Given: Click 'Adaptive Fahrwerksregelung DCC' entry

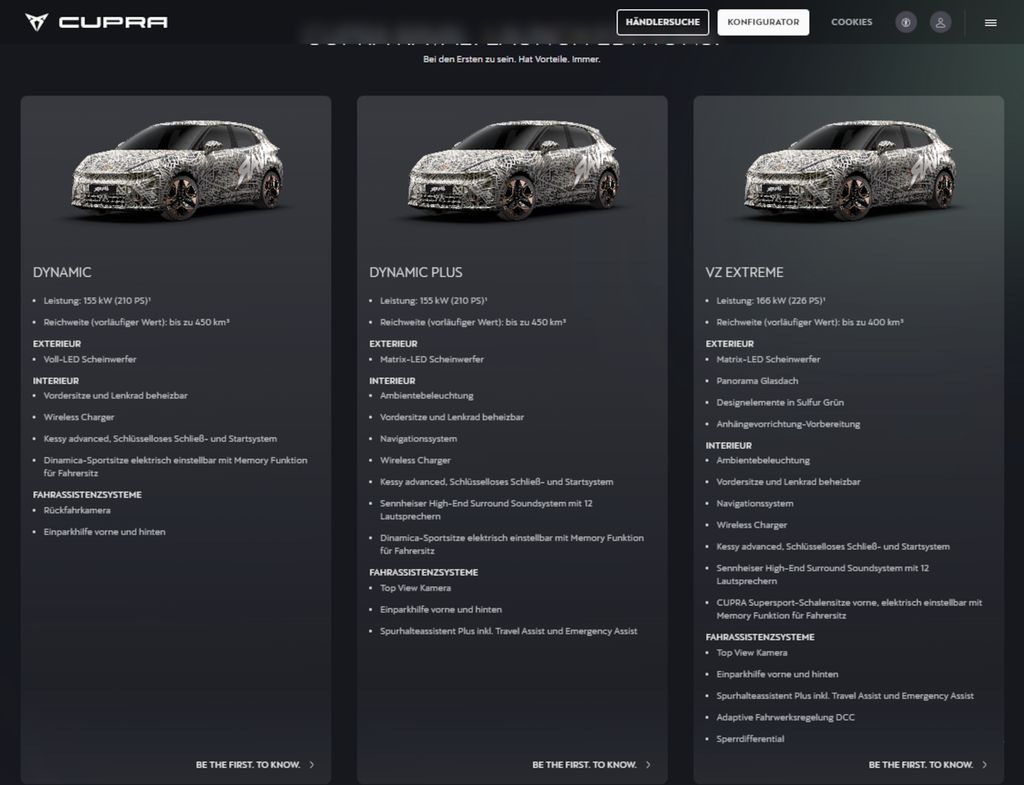Looking at the screenshot, I should tap(785, 717).
